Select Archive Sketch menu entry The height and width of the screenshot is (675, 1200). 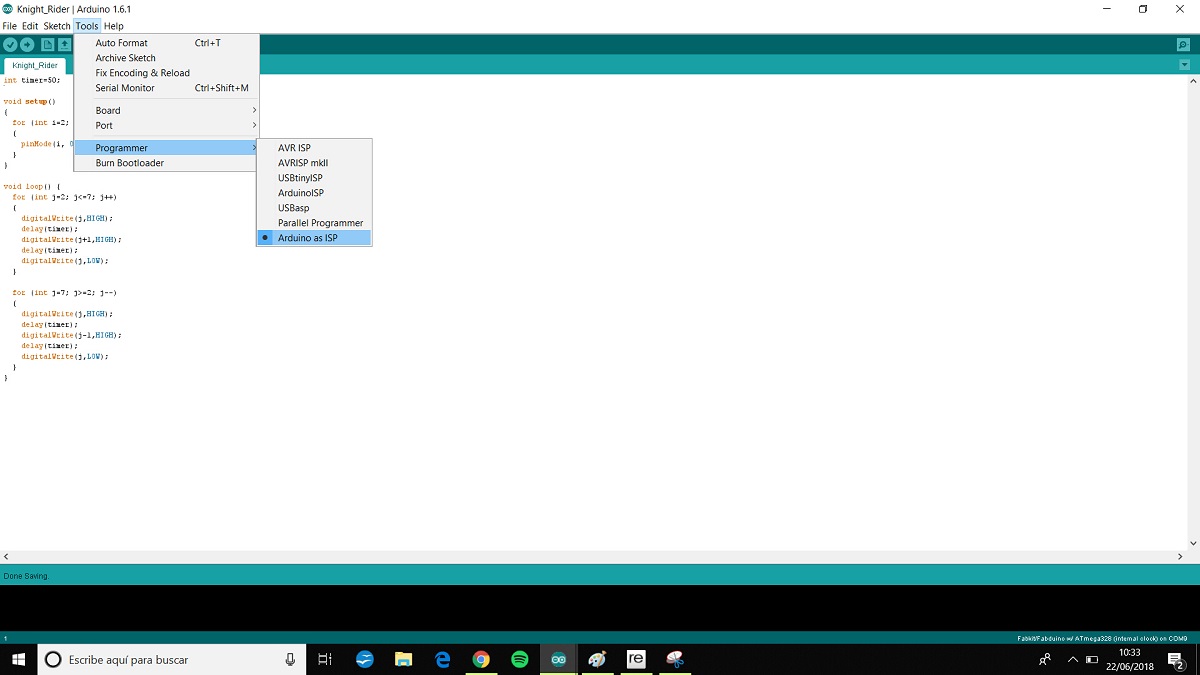(167, 58)
